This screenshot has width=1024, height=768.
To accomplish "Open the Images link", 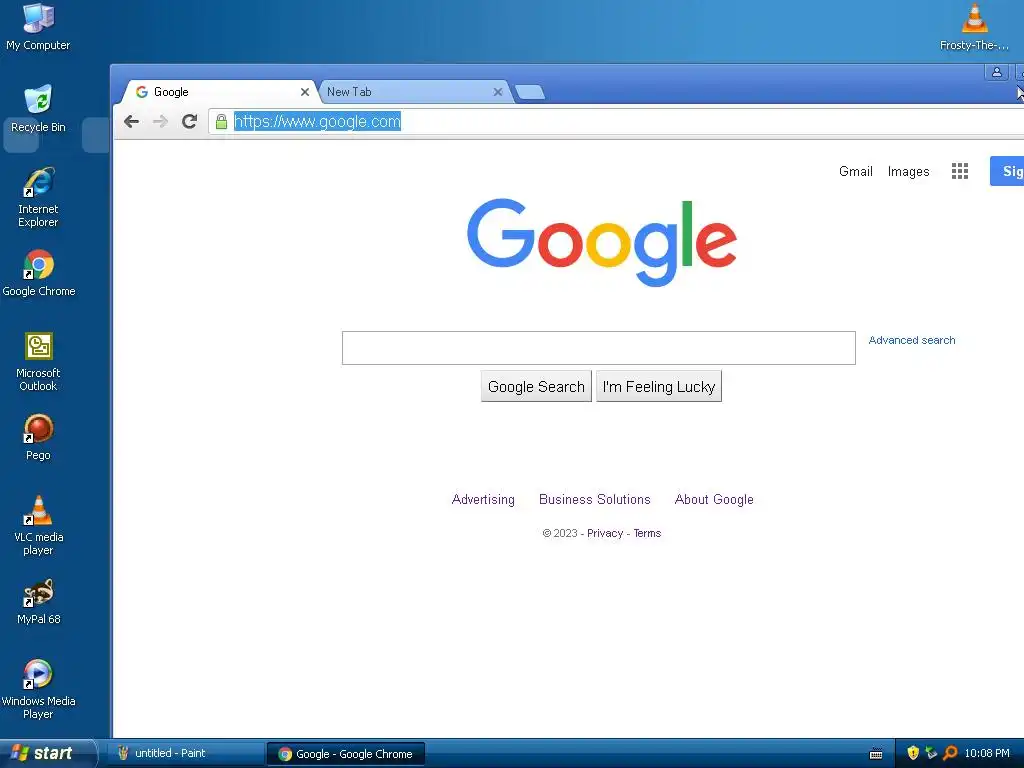I will point(908,172).
